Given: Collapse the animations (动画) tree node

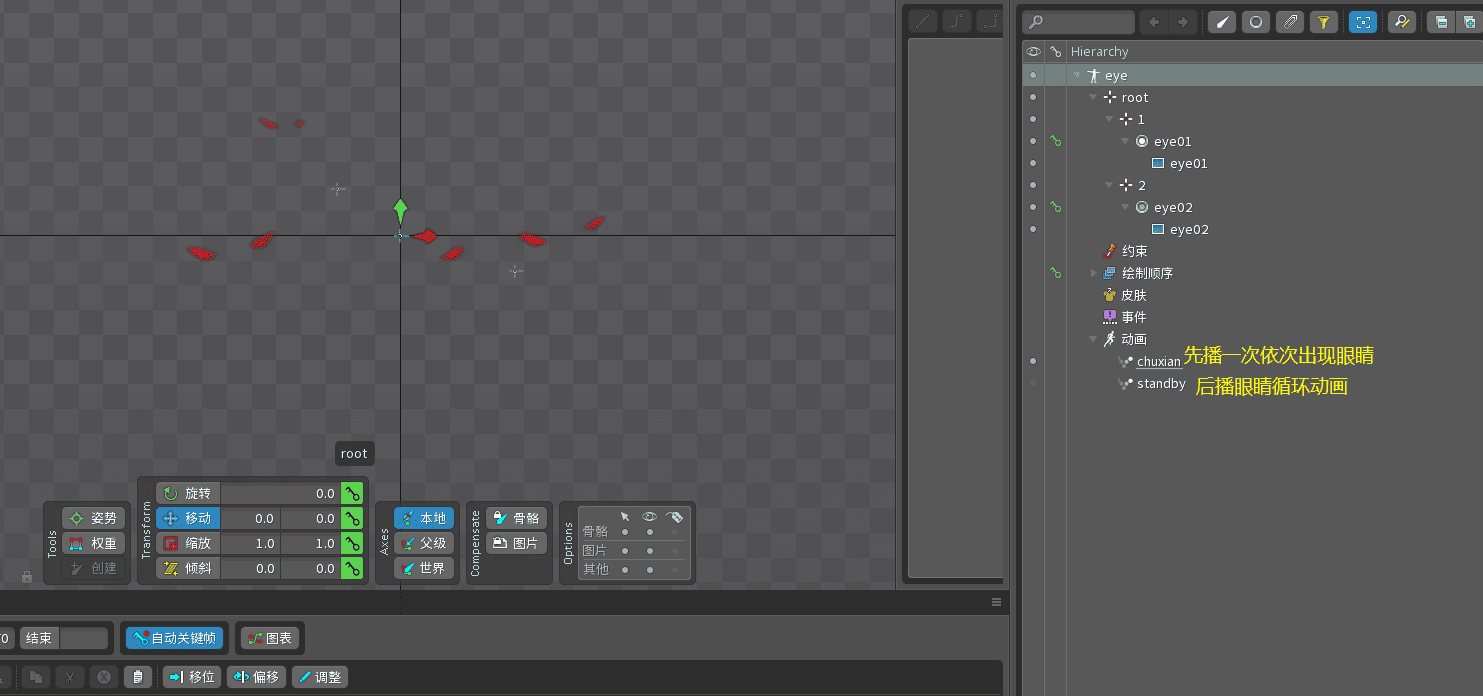Looking at the screenshot, I should tap(1093, 339).
